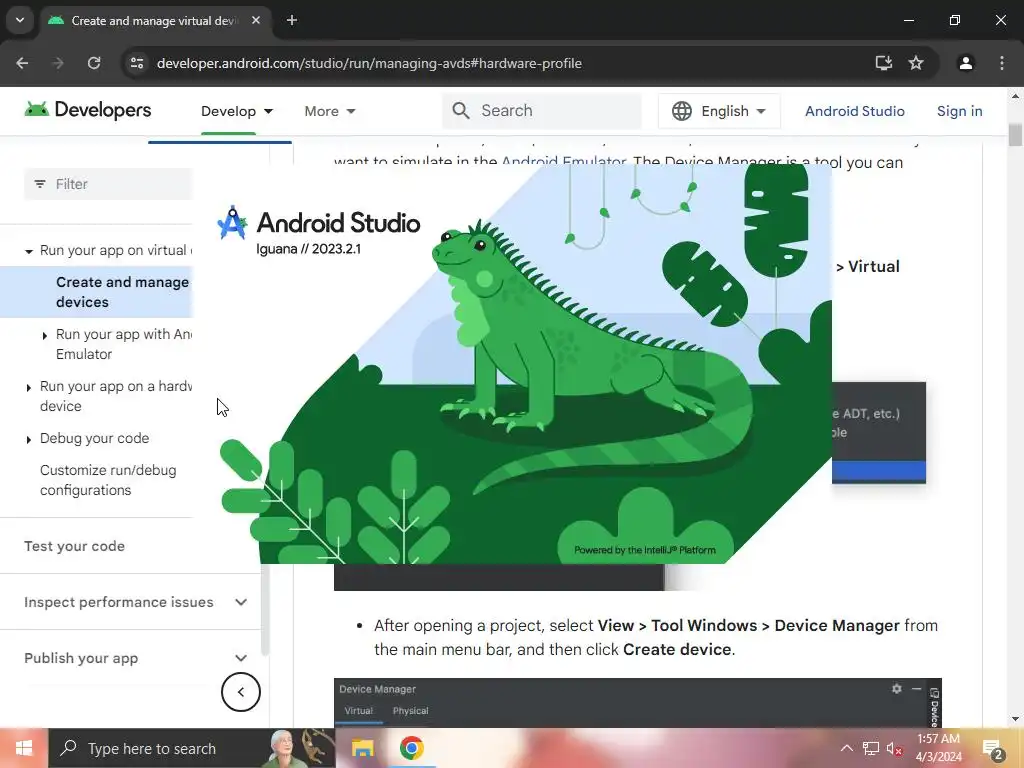Expand the 'Debug your code' tree item
Viewport: 1024px width, 768px height.
click(x=29, y=440)
